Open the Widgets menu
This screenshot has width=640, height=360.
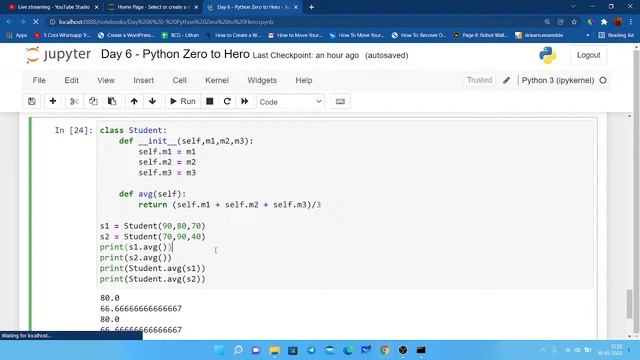click(262, 80)
